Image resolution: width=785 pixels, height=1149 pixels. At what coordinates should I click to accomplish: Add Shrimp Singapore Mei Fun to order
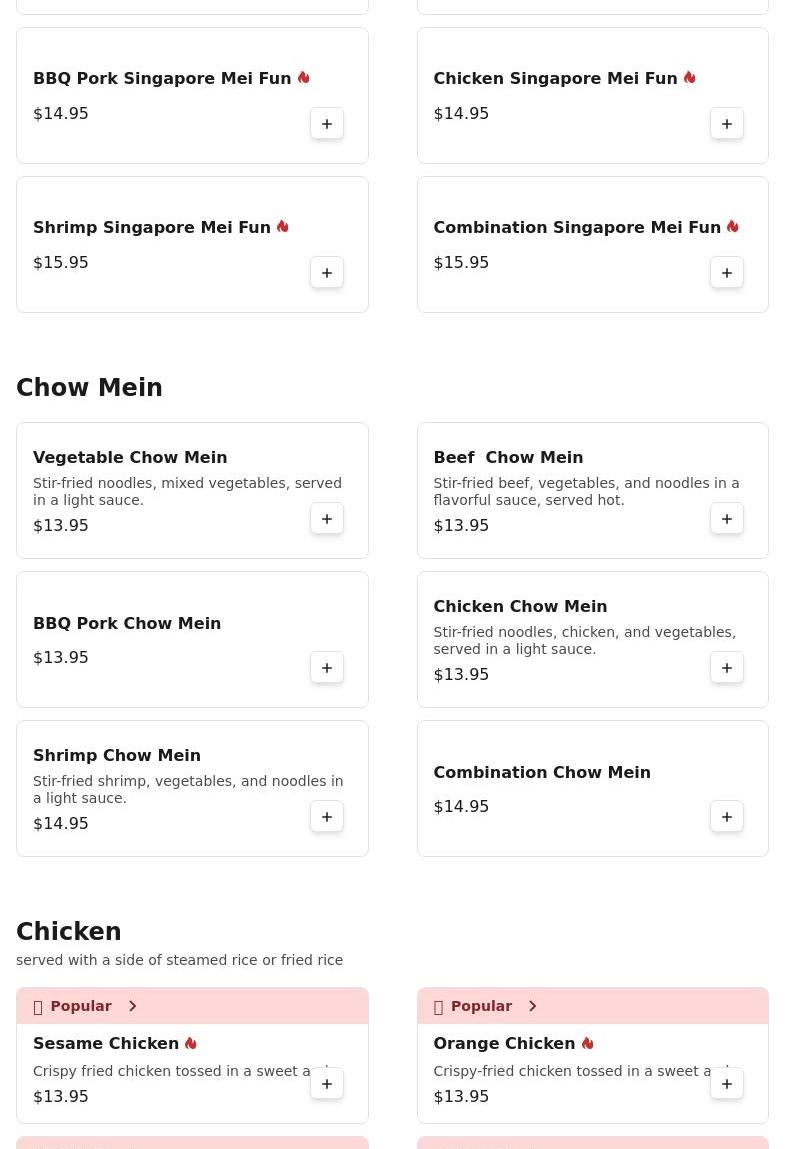(x=327, y=273)
